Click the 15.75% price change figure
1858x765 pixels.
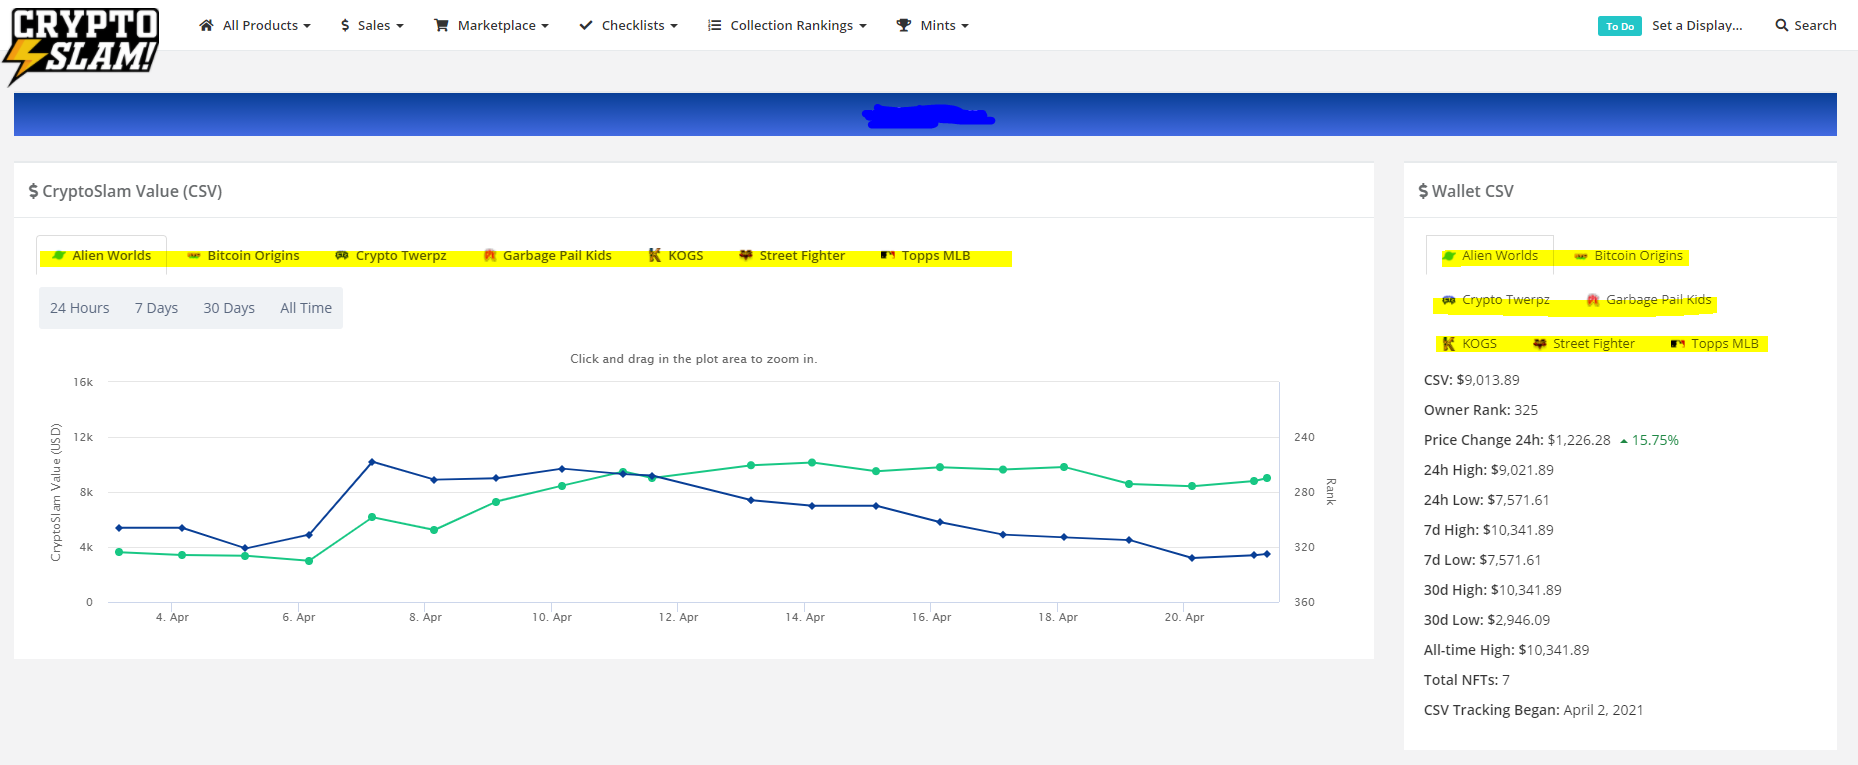[x=1655, y=440]
